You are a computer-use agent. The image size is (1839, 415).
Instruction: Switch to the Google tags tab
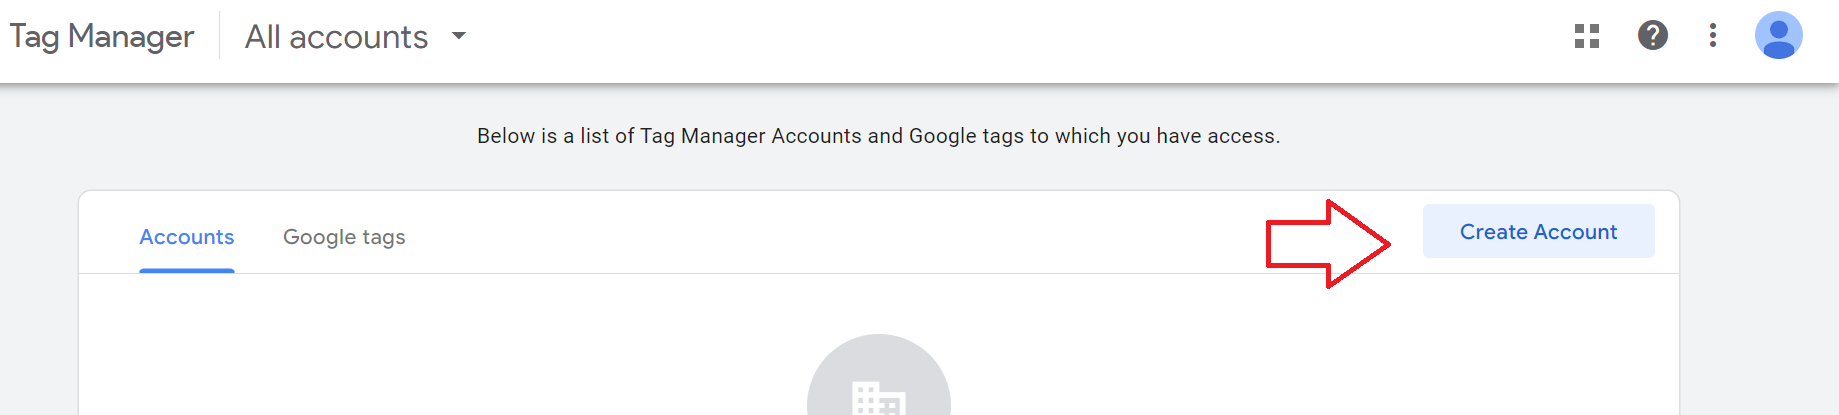pyautogui.click(x=344, y=237)
